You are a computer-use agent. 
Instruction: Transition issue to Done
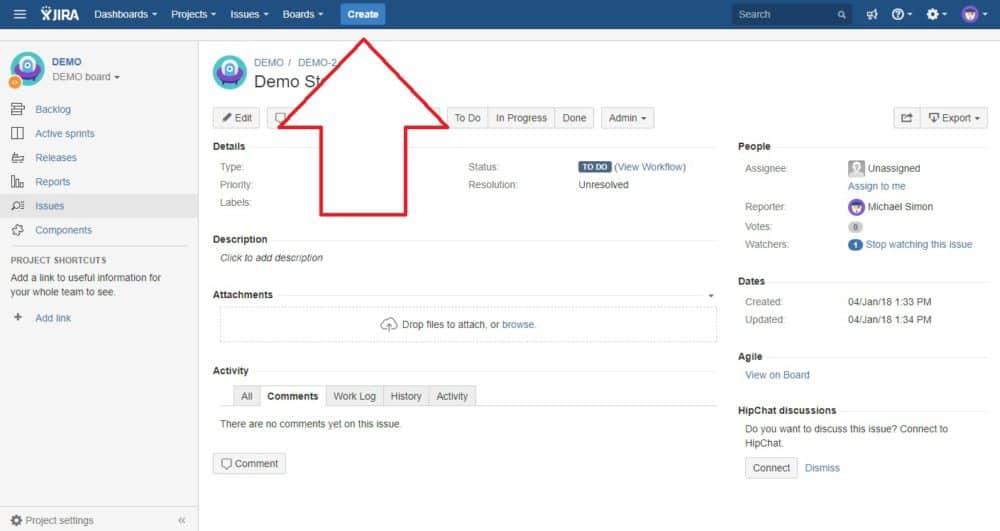(574, 118)
